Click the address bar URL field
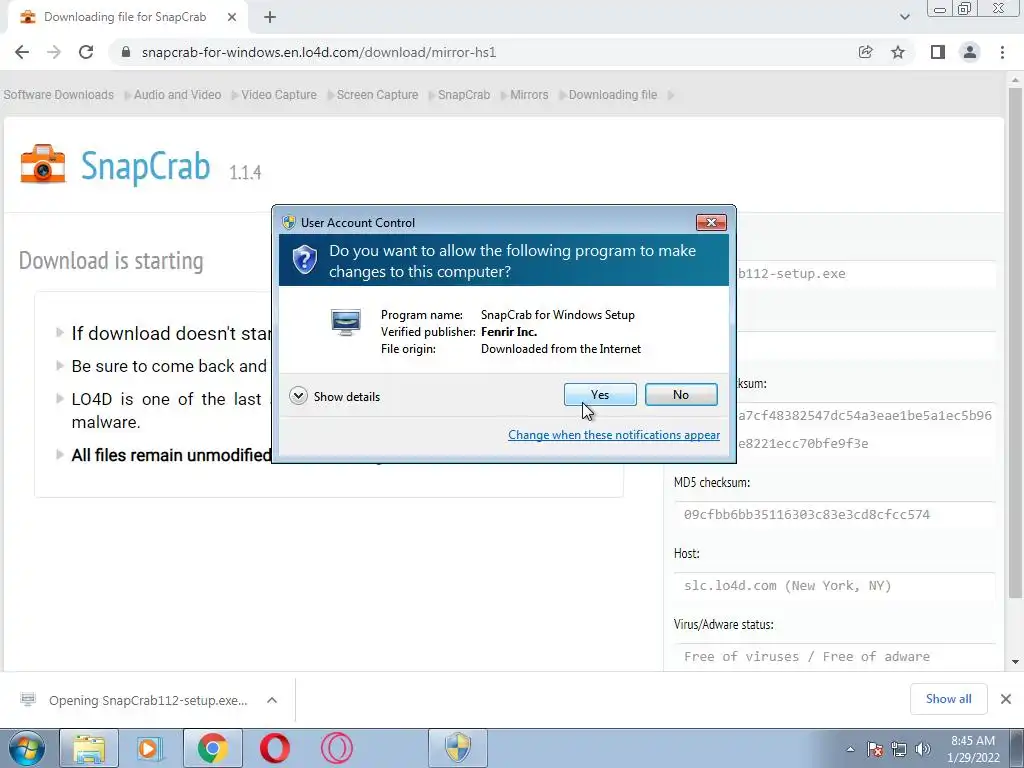Image resolution: width=1024 pixels, height=768 pixels. pos(483,52)
